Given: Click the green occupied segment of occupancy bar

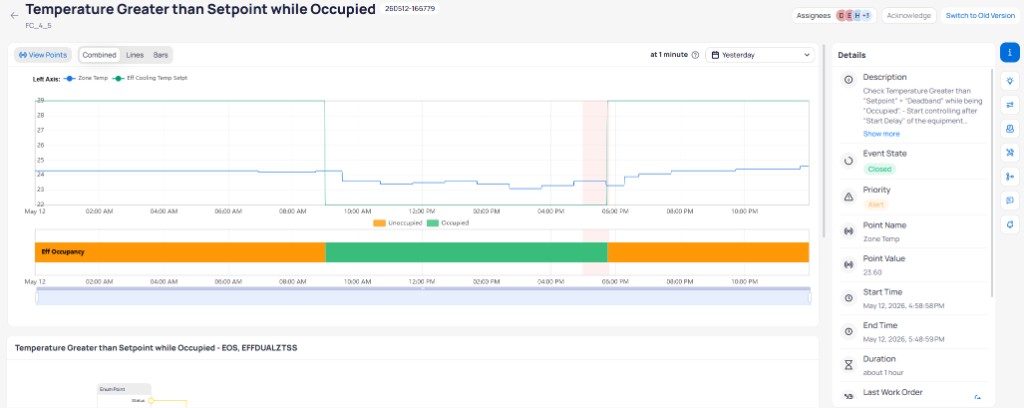Looking at the screenshot, I should click(x=466, y=252).
